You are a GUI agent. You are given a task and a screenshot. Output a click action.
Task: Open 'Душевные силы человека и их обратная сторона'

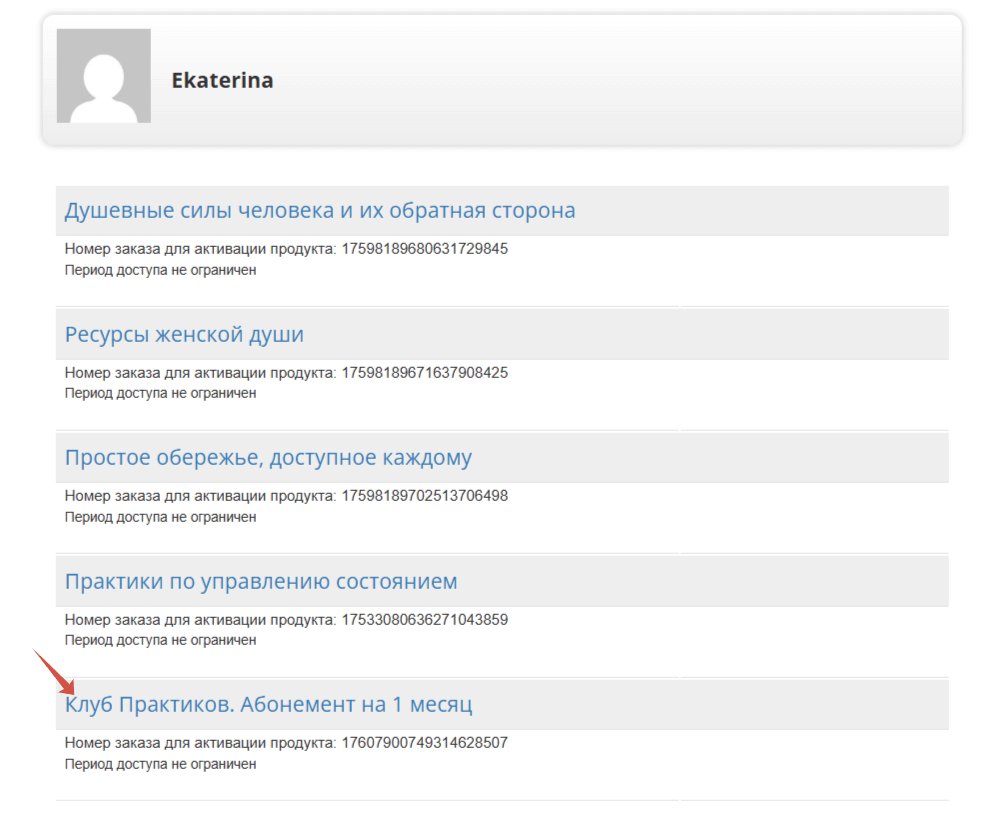319,211
